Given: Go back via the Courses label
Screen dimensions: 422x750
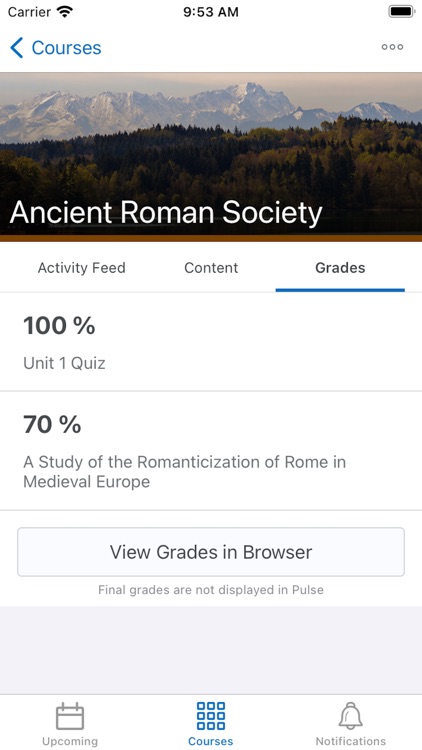Looking at the screenshot, I should pos(67,48).
